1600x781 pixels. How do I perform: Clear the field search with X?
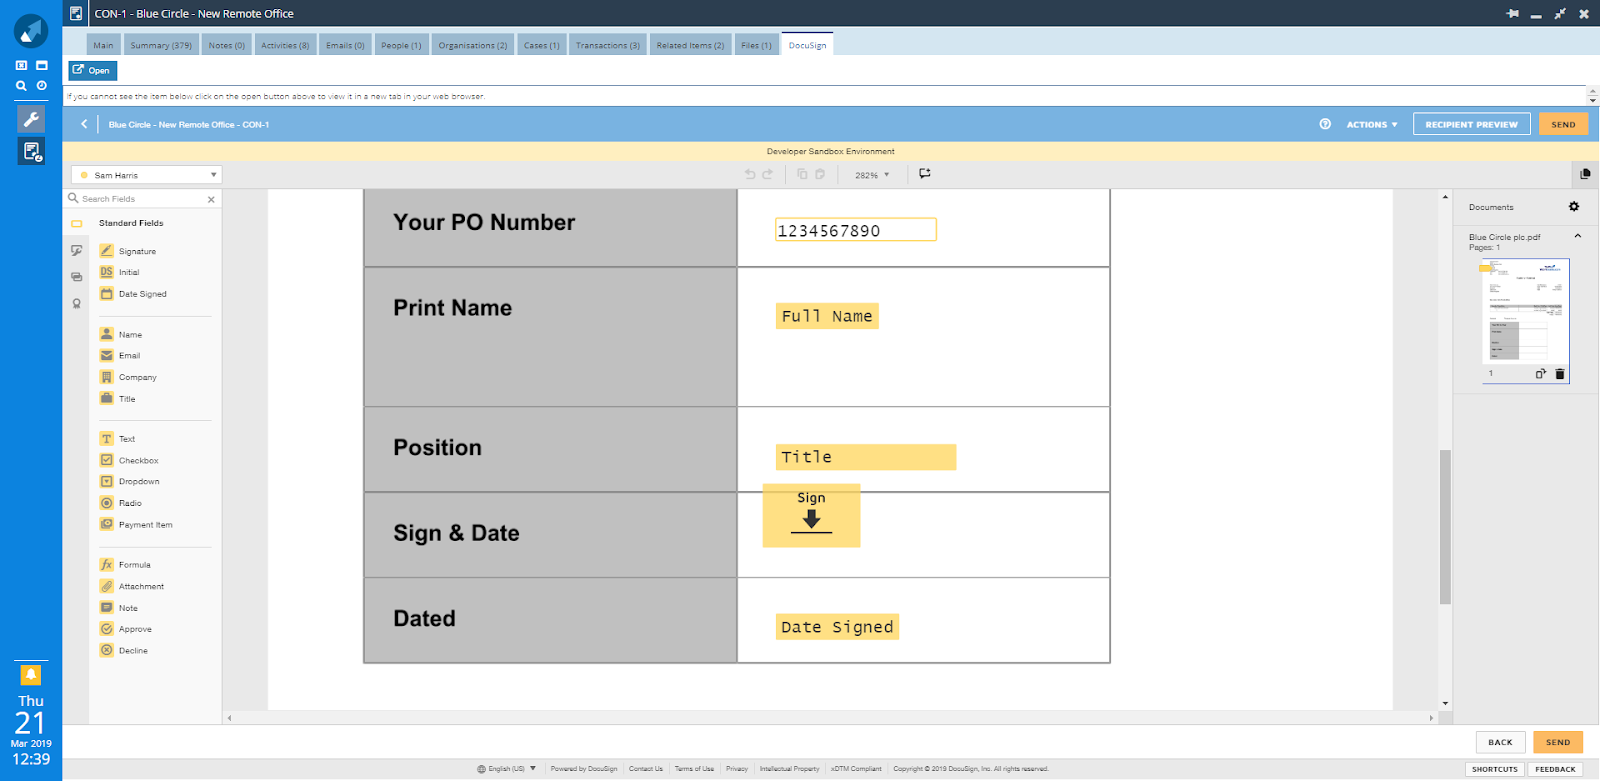(211, 199)
